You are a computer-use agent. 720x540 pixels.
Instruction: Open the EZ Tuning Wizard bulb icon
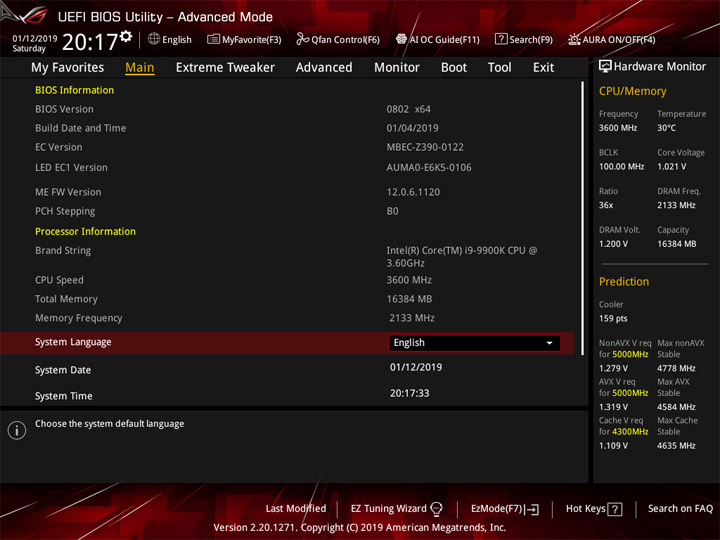436,509
